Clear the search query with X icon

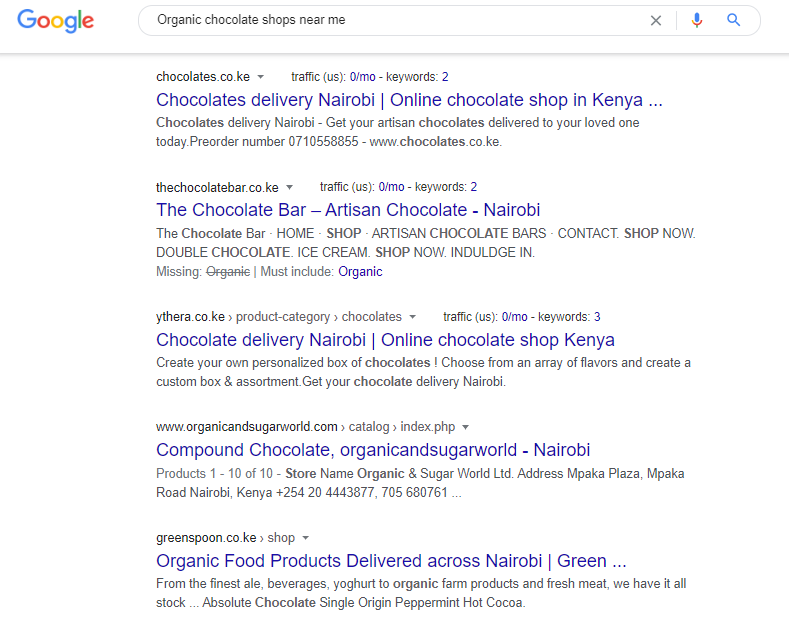656,21
